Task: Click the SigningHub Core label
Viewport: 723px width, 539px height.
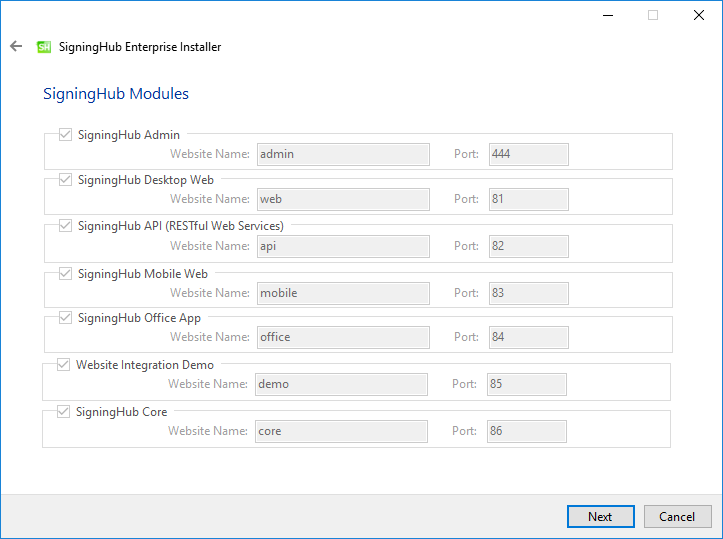Action: 121,412
